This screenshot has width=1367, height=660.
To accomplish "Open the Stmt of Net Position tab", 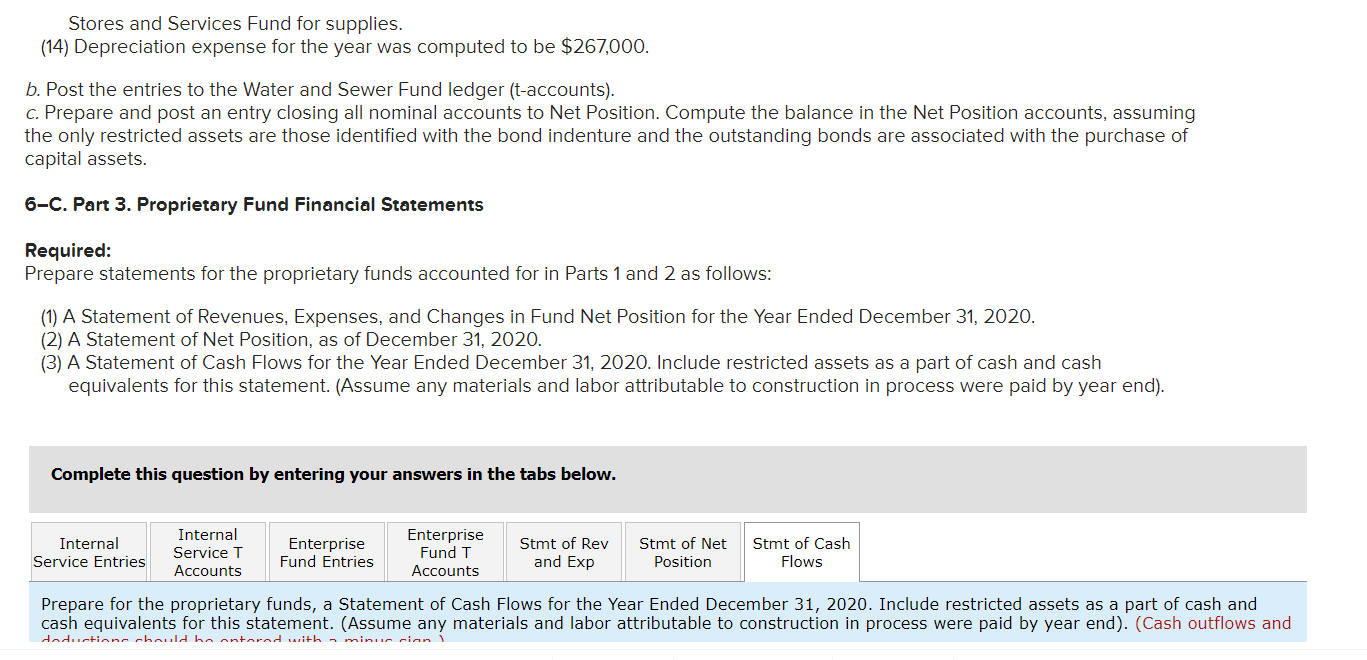I will pos(683,552).
